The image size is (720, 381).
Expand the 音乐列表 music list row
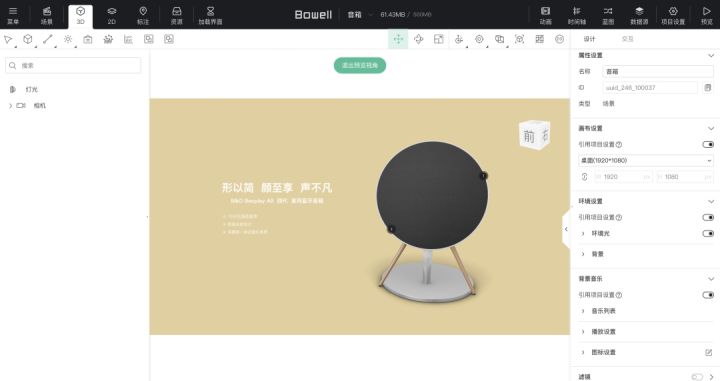583,311
